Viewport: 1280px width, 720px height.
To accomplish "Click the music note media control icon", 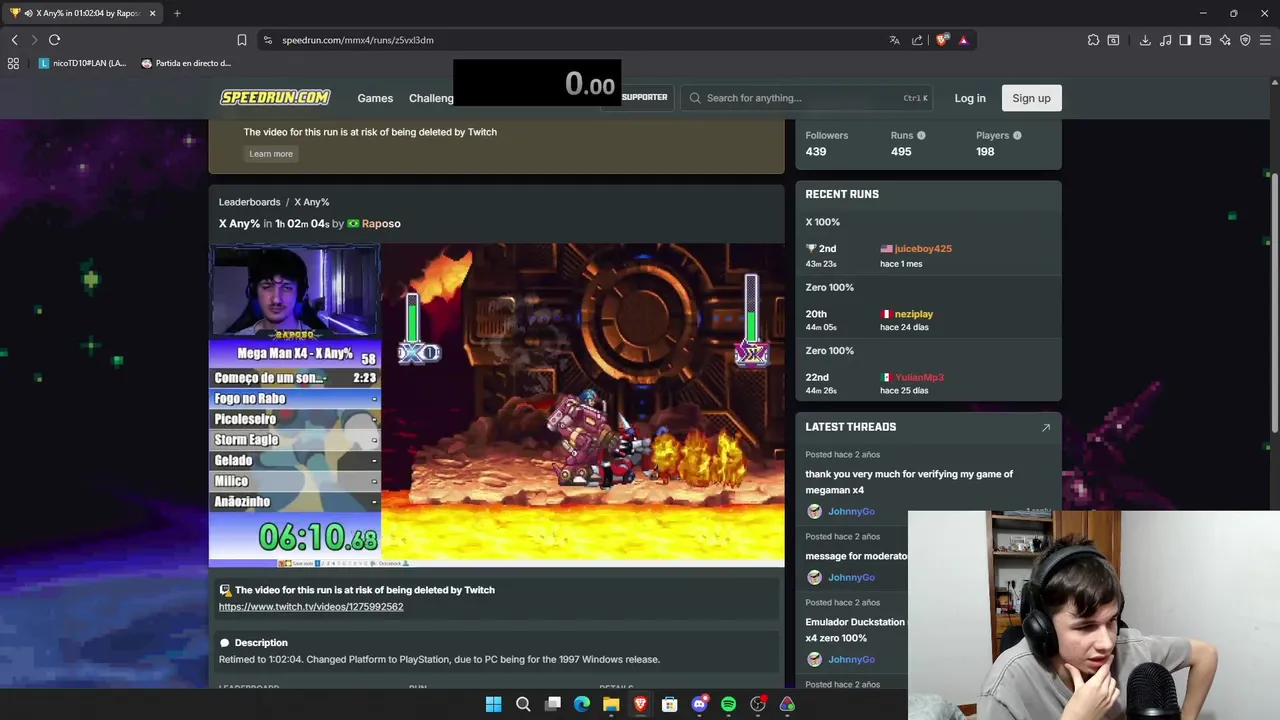I will tap(1165, 40).
